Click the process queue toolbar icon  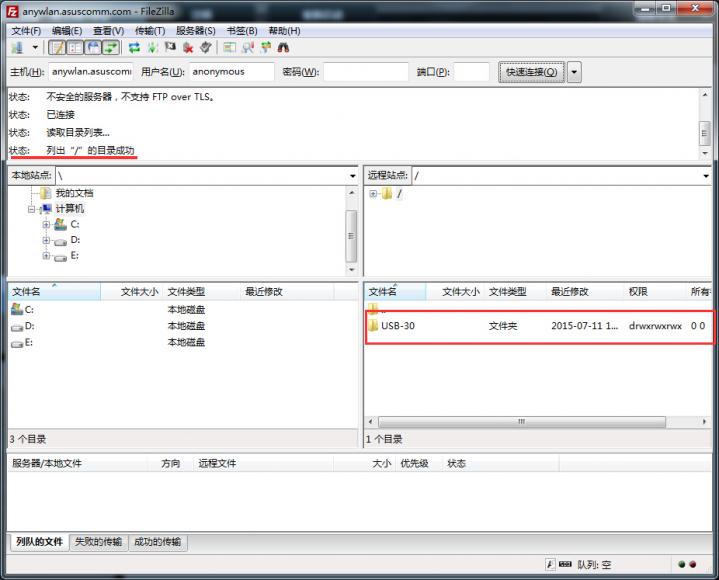152,48
